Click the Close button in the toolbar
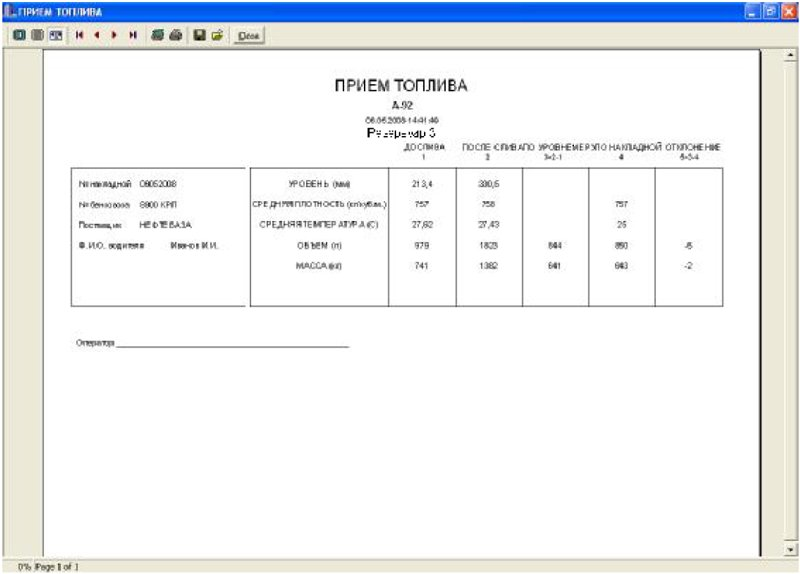 pos(248,36)
